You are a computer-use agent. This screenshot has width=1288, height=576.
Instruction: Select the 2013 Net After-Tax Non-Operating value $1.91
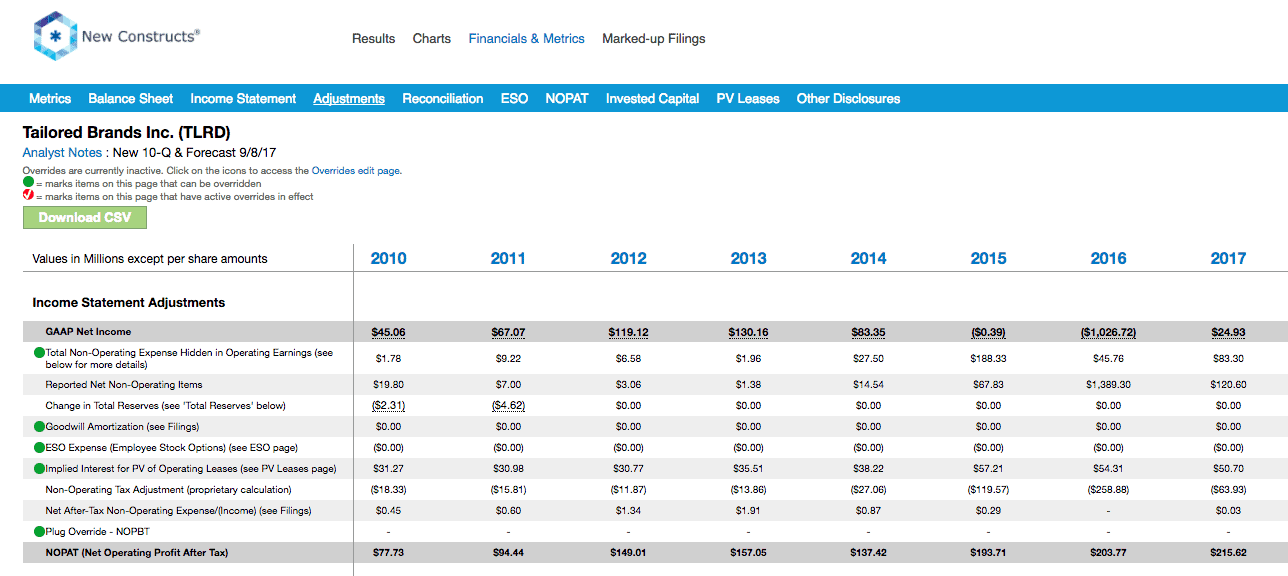pos(749,511)
